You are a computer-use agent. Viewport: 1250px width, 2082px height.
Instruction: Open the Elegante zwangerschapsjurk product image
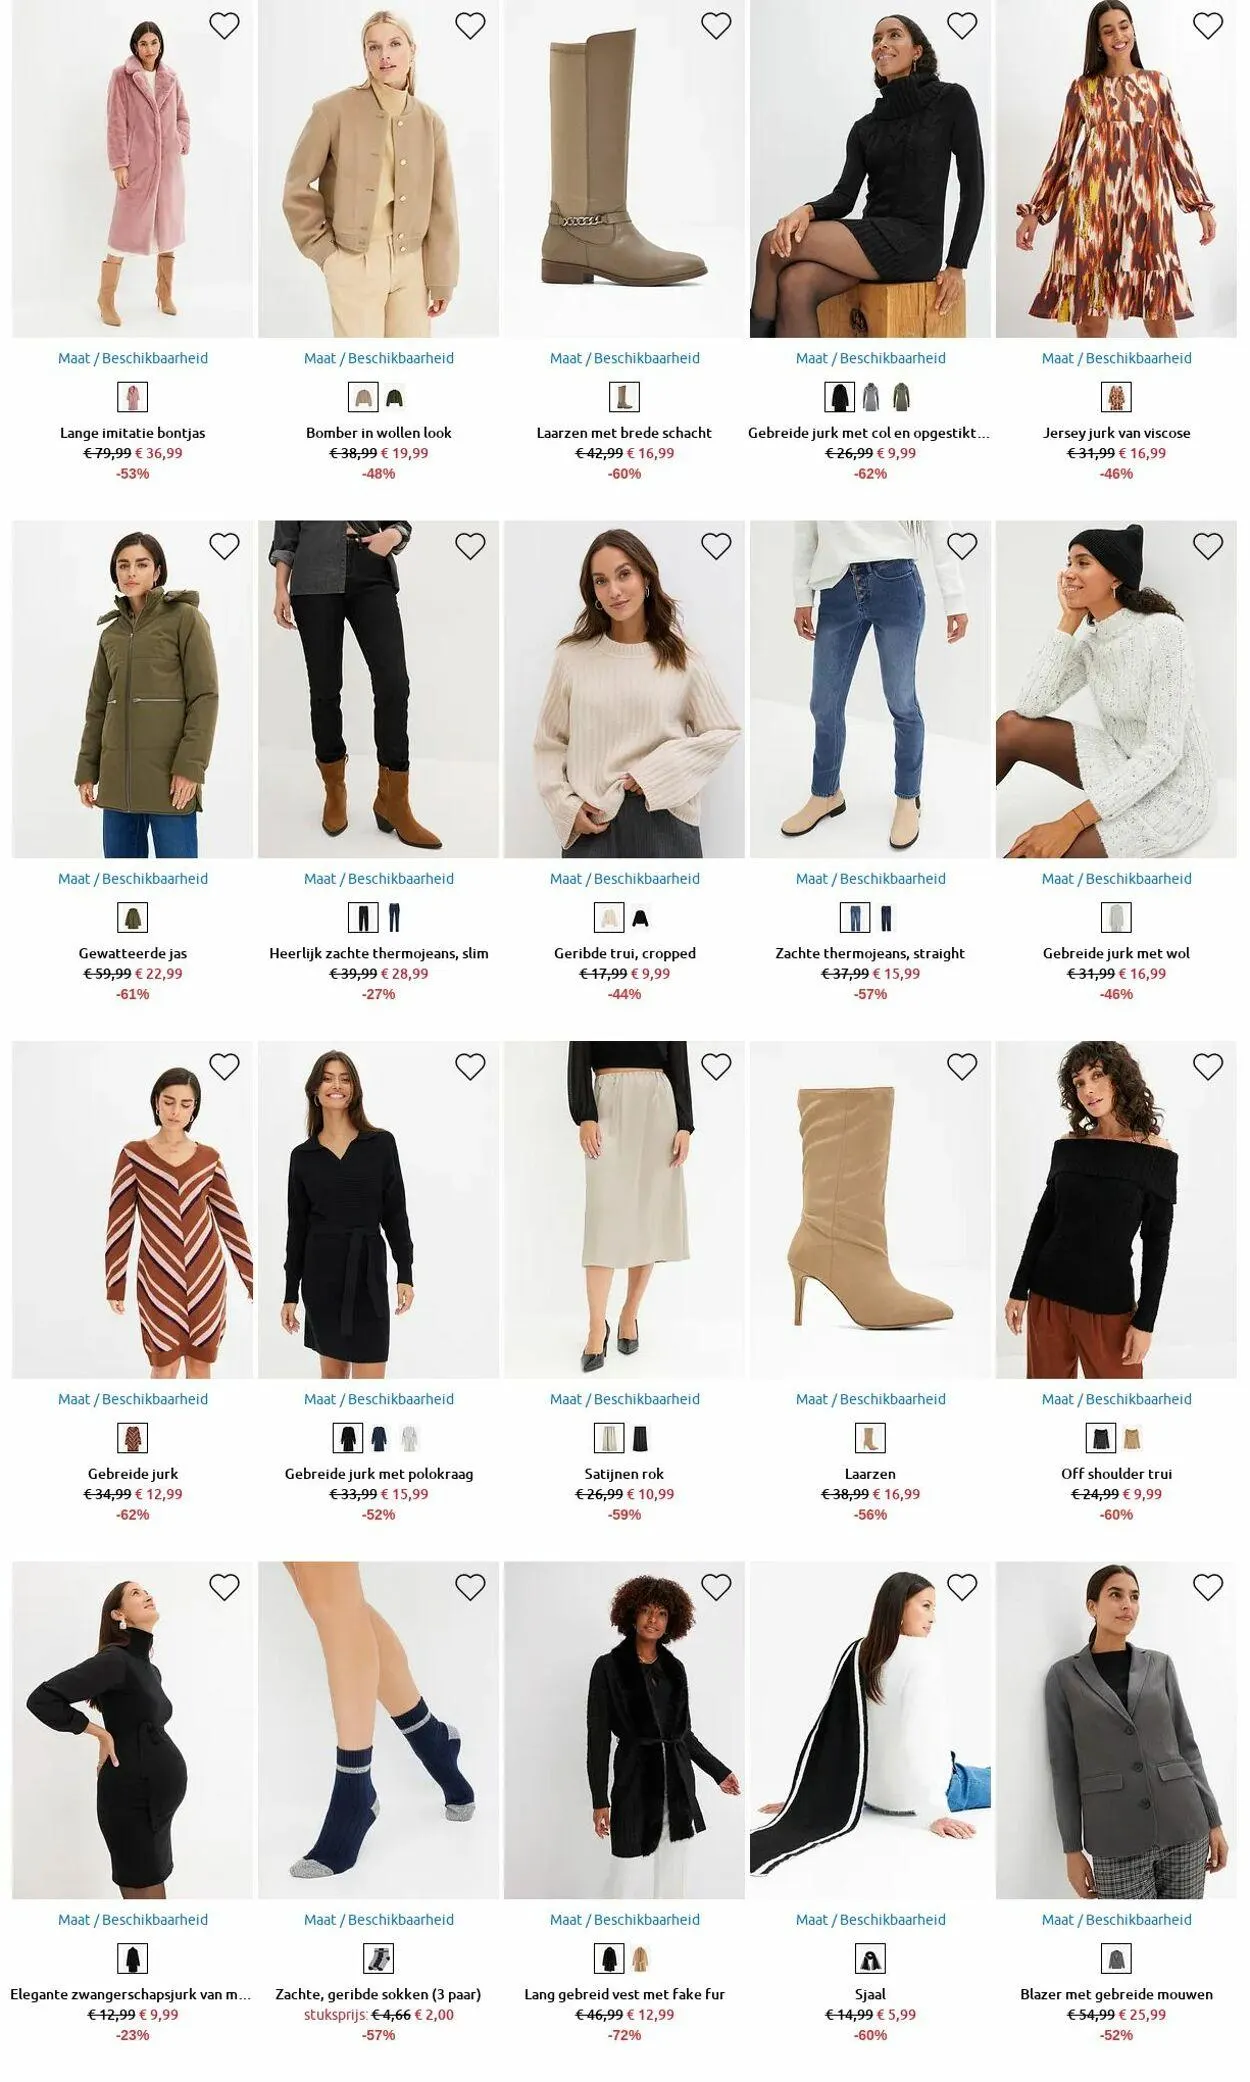pyautogui.click(x=133, y=1730)
